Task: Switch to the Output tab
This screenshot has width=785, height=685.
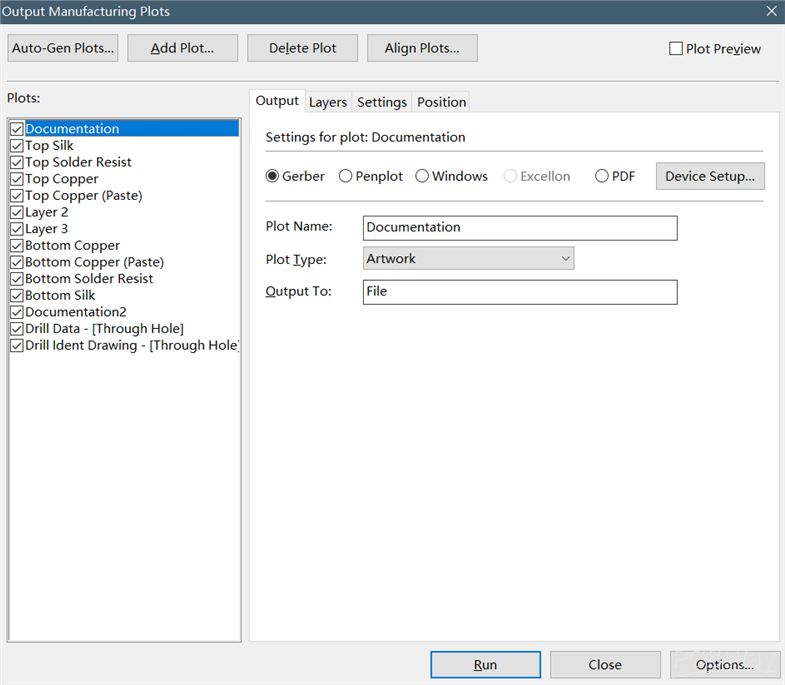Action: tap(277, 101)
